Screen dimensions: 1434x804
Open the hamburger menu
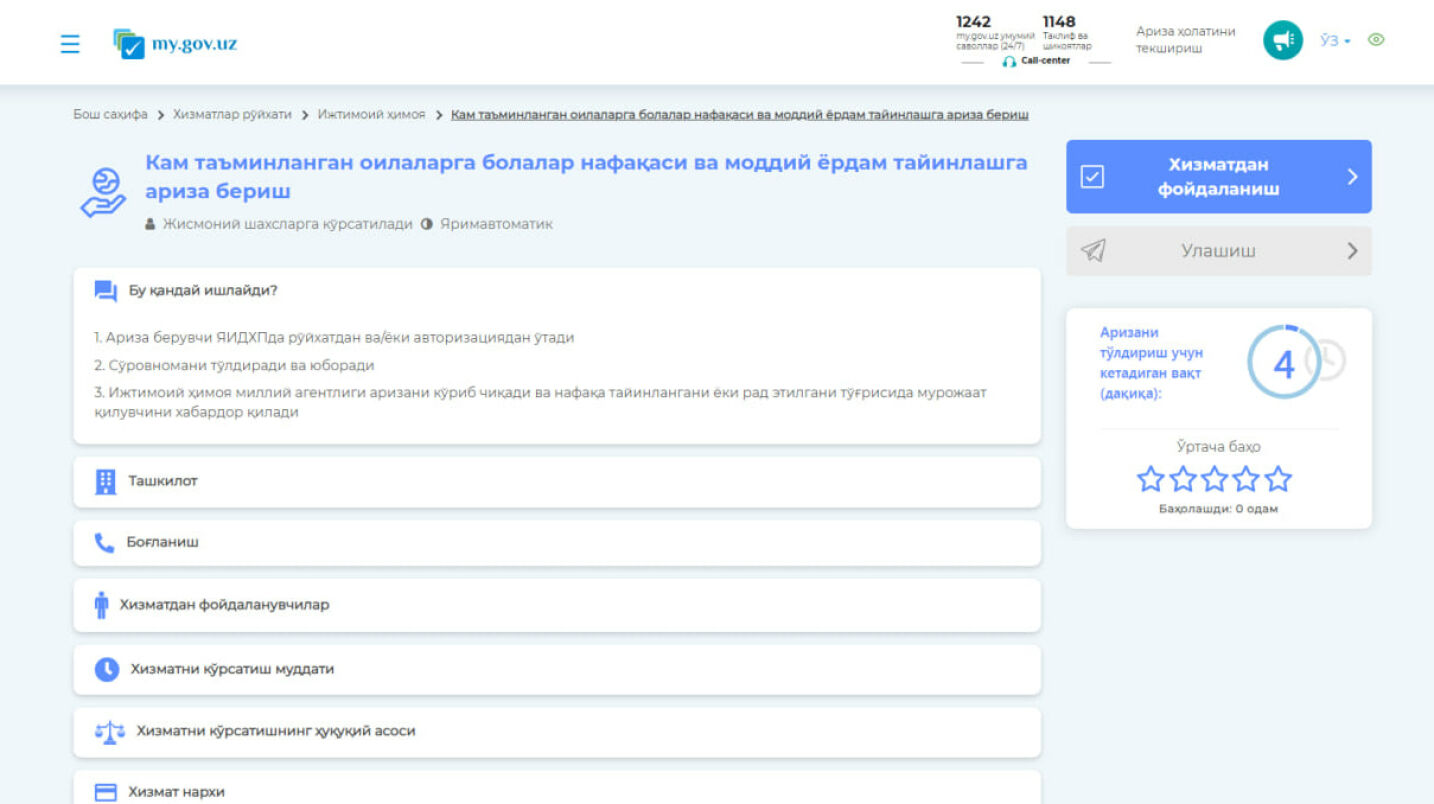click(x=70, y=44)
